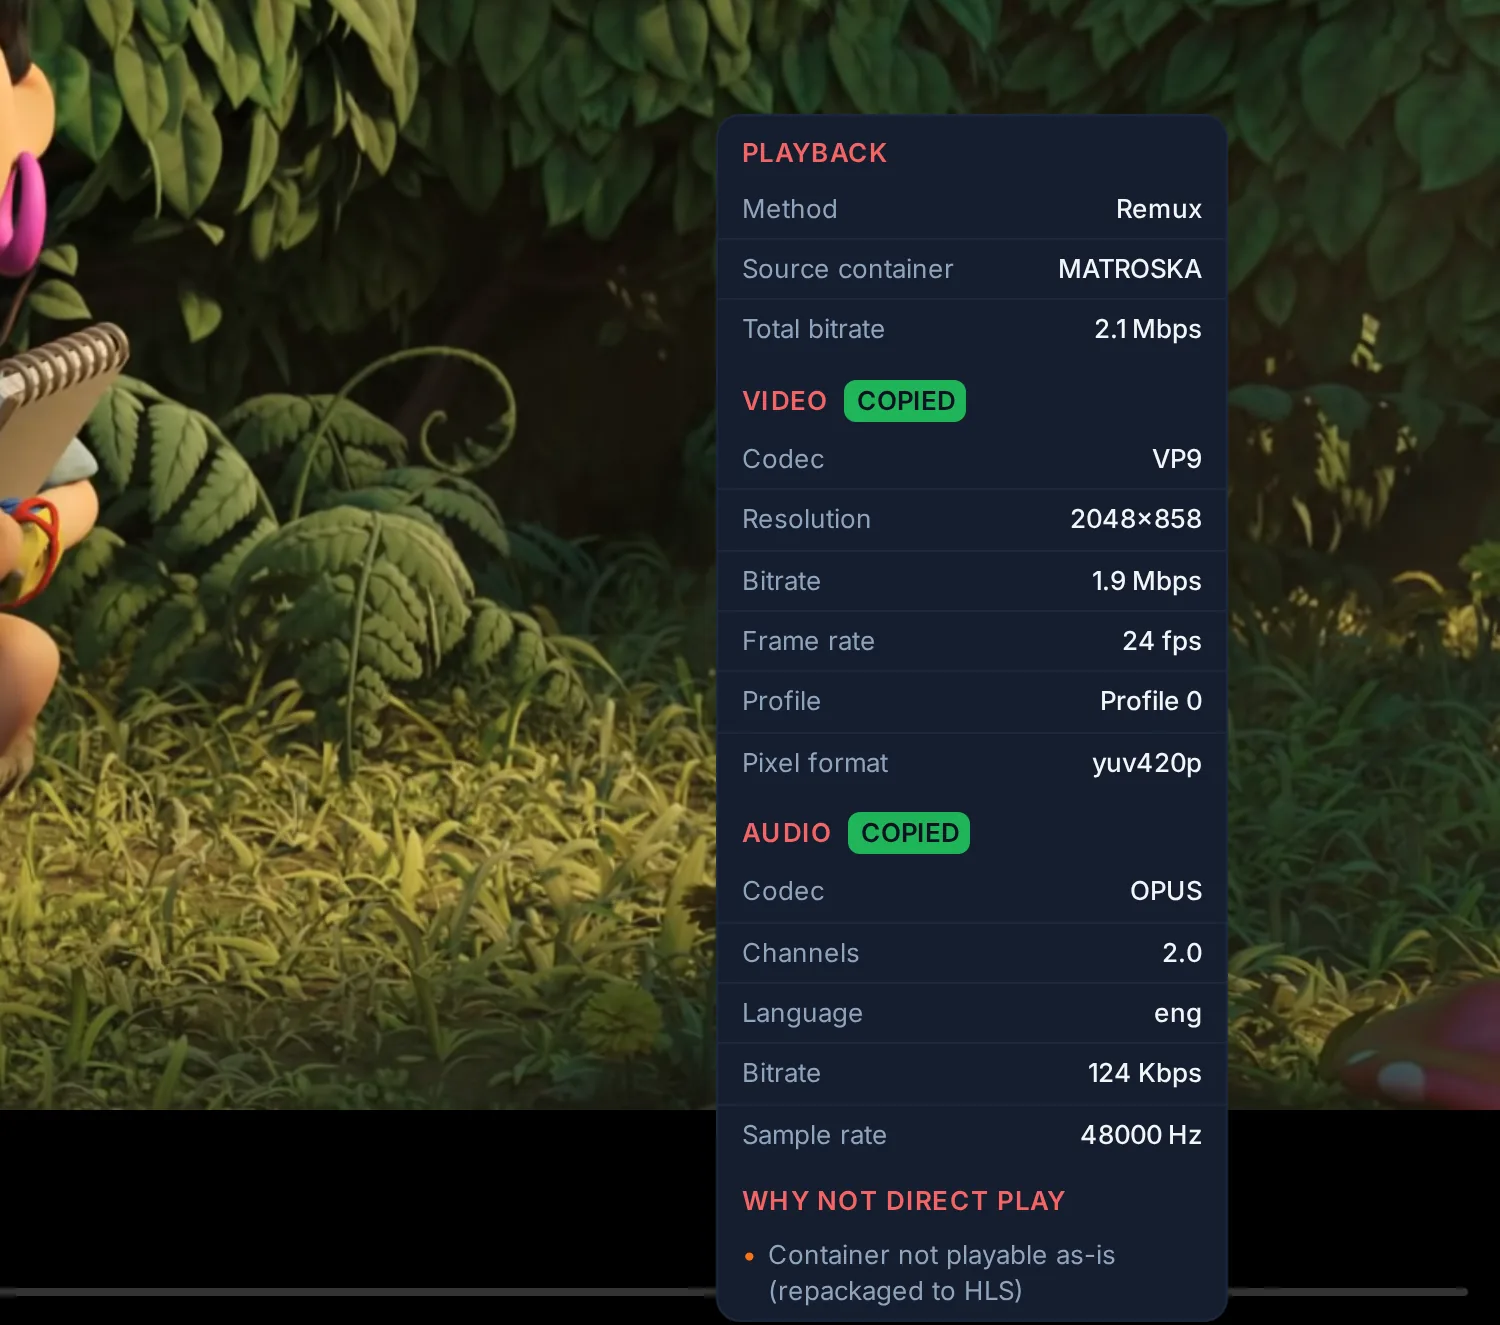Click the COPIED badge beside VIDEO
The image size is (1500, 1325).
point(905,401)
